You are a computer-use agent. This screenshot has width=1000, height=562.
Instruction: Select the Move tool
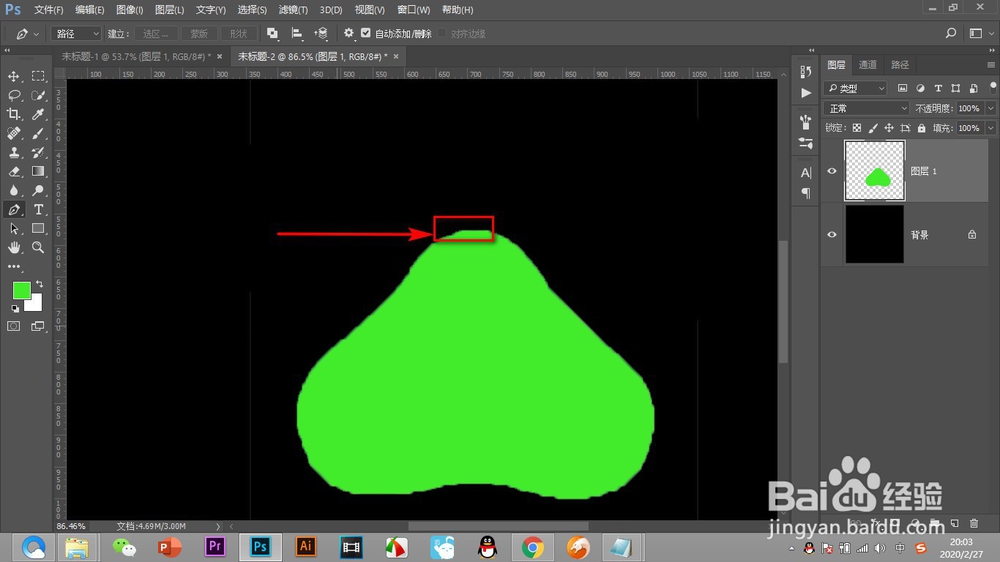13,77
